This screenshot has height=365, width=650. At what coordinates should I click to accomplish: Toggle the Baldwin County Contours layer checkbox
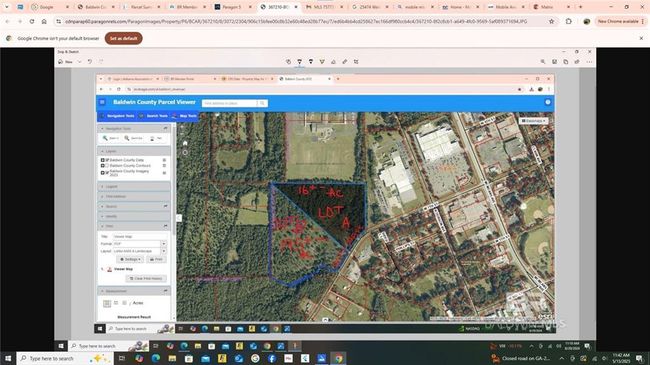pos(107,165)
